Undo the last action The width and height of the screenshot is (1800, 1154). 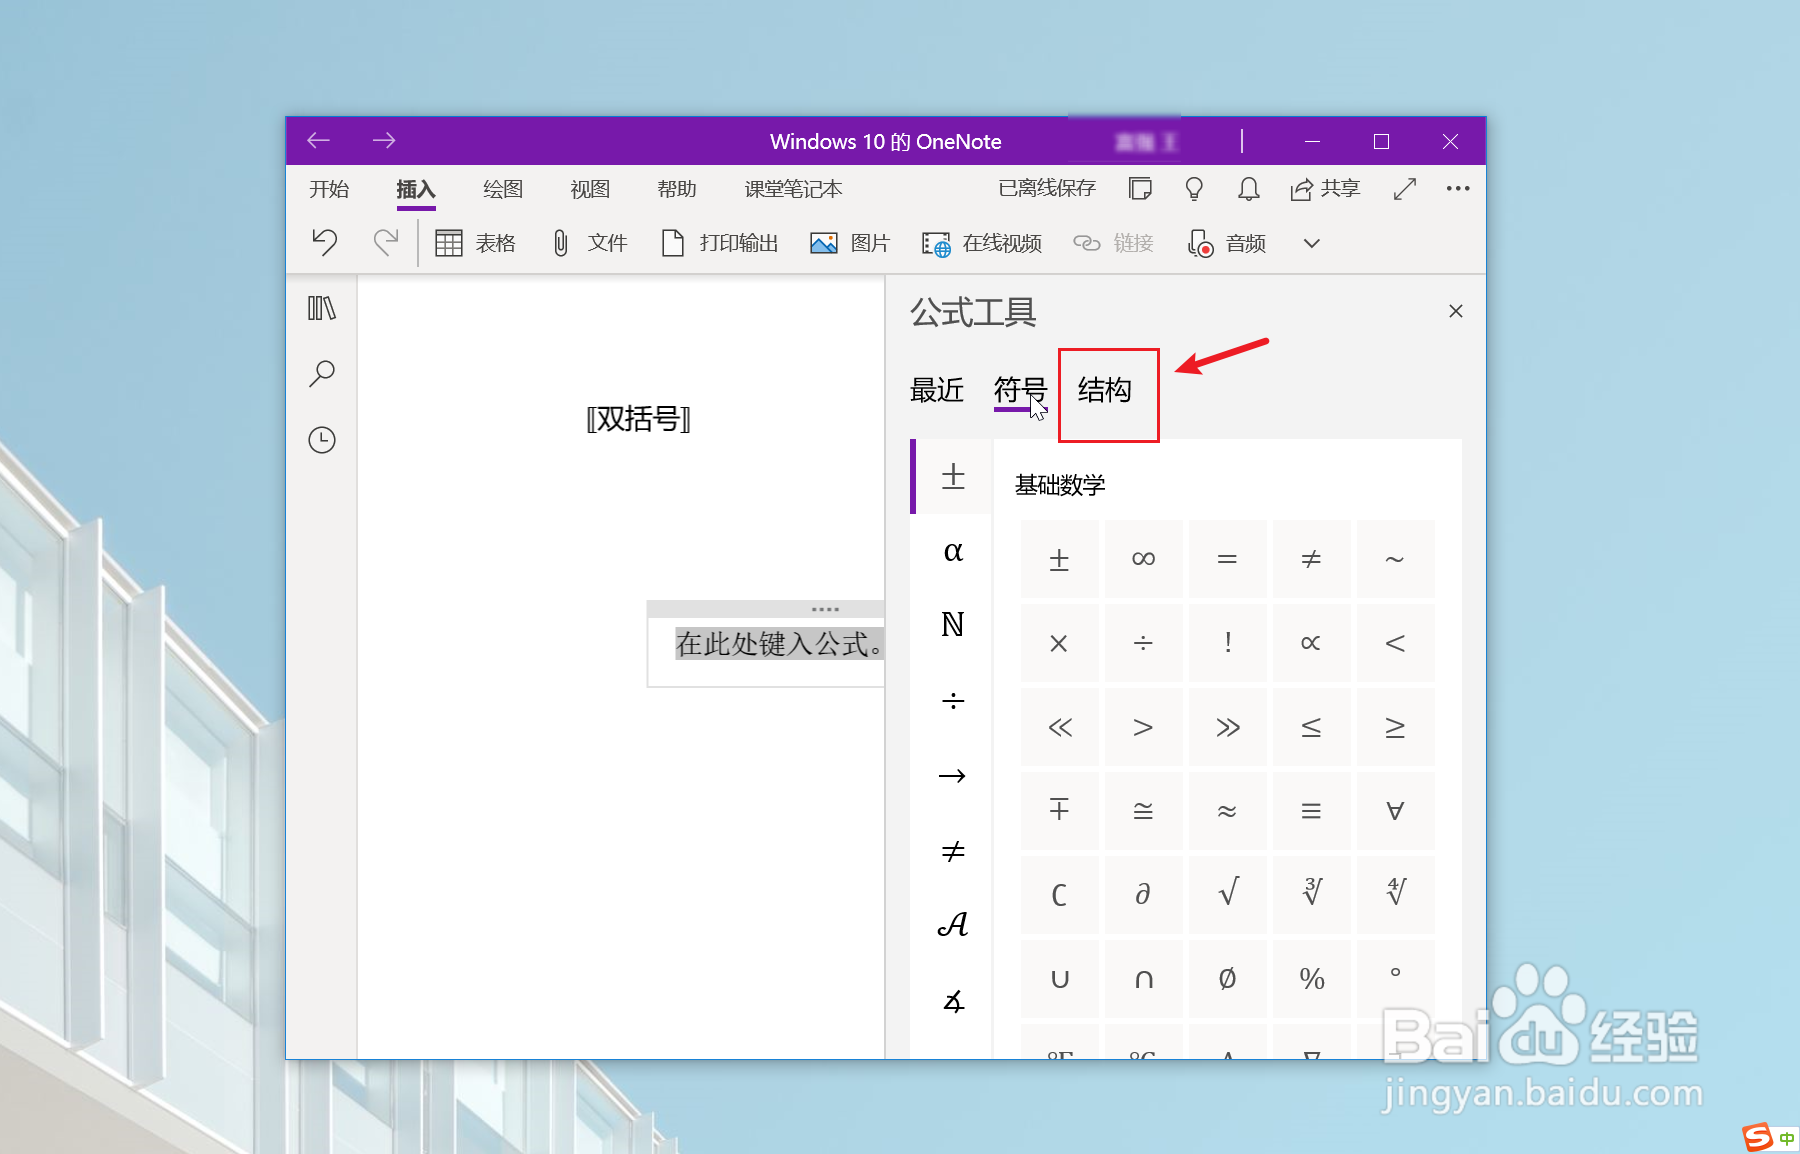coord(324,242)
